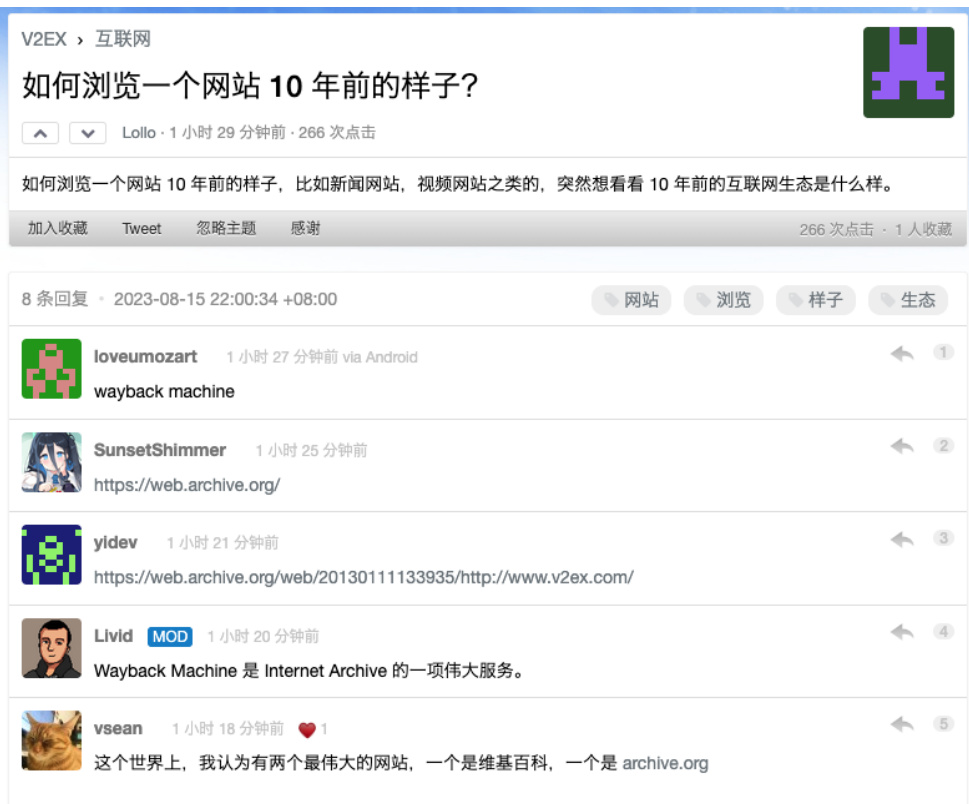
Task: Click reply arrow on SunsetShimmer's comment
Action: [902, 446]
